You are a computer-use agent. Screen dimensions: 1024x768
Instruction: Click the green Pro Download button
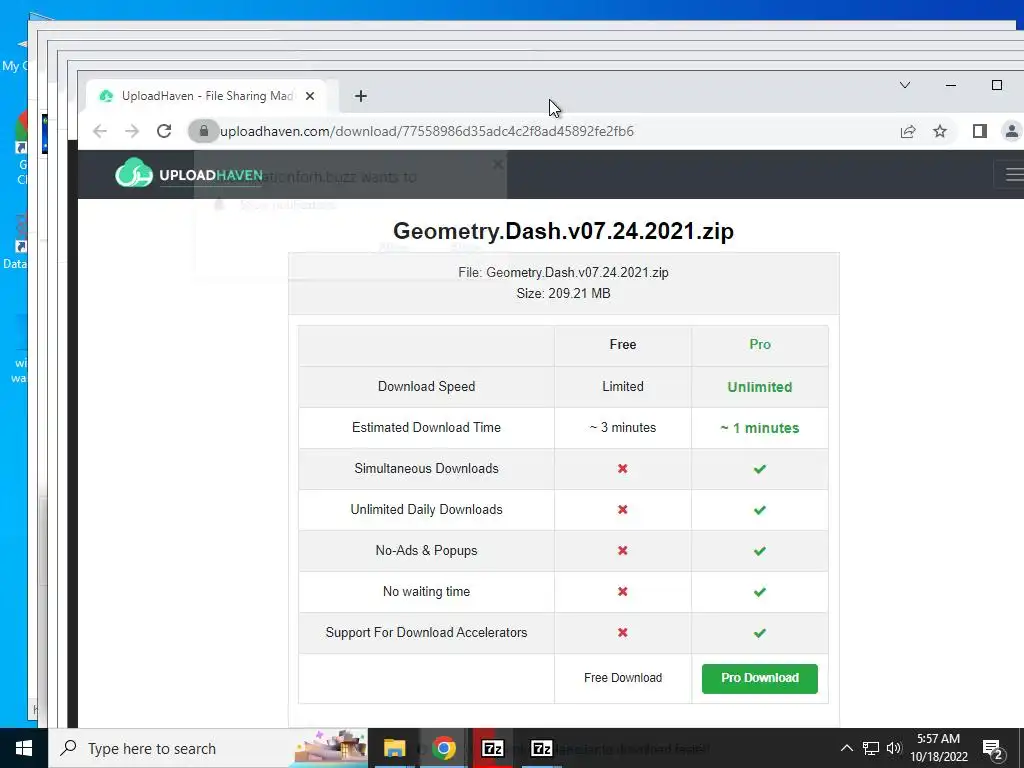[x=760, y=679]
